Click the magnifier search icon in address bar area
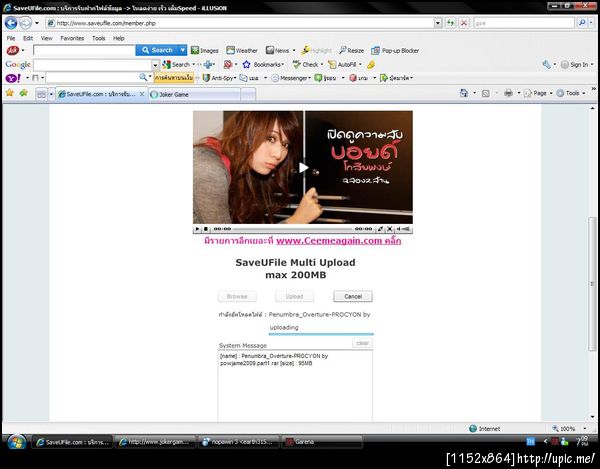This screenshot has width=600, height=469. 582,23
